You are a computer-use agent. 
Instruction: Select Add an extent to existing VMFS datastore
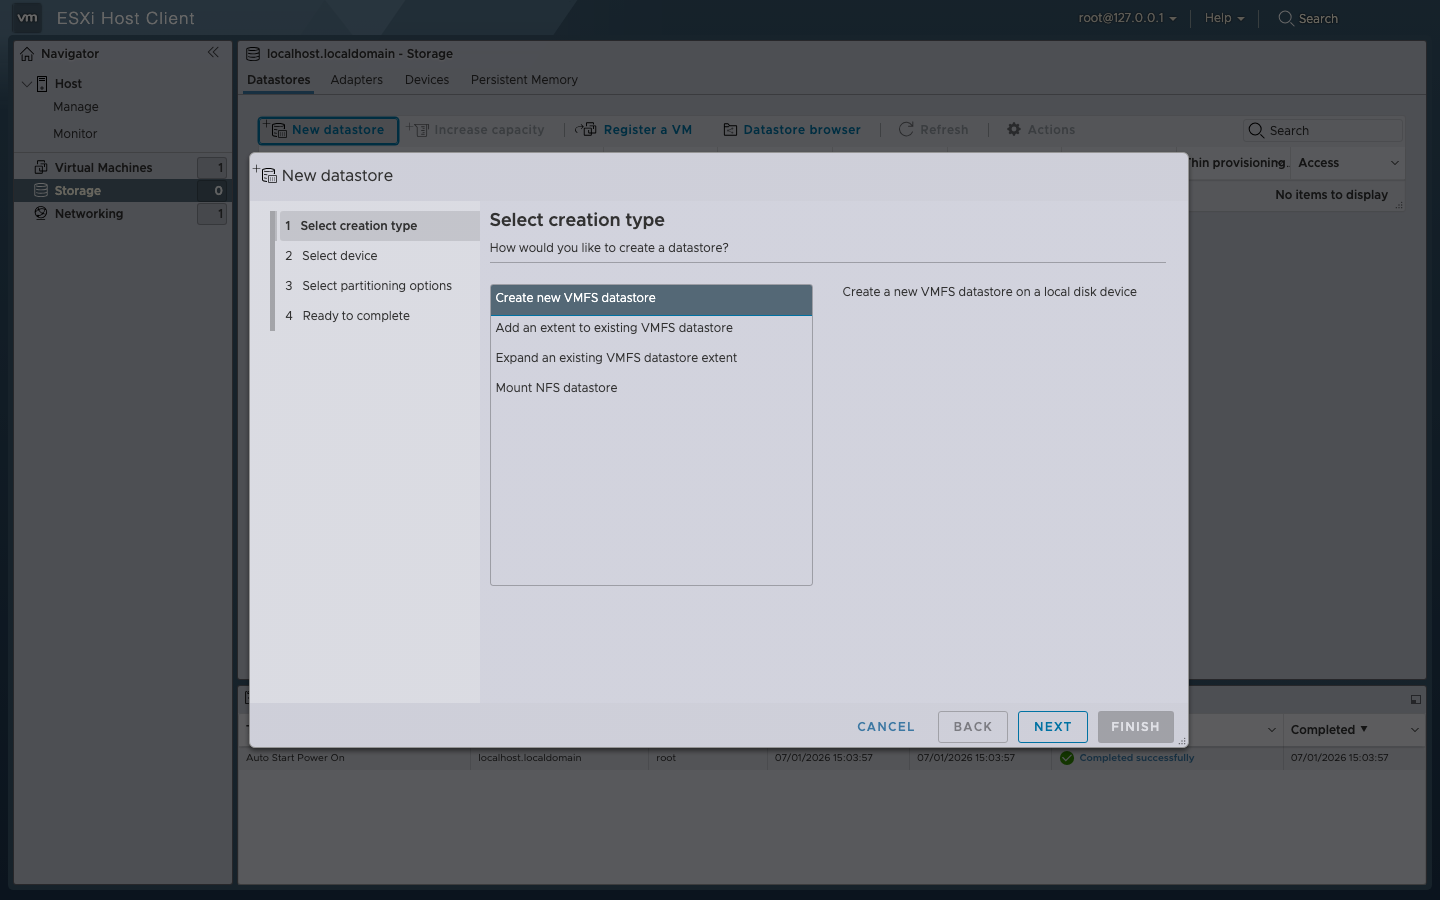click(x=651, y=328)
